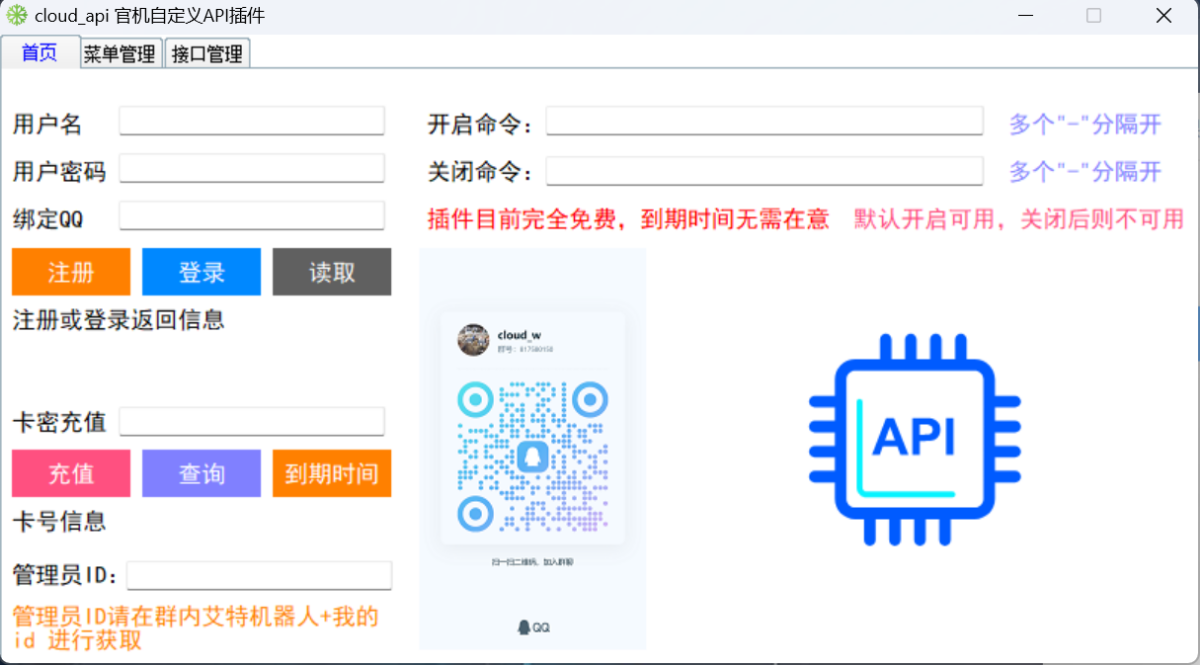Click the 管理员ID input field
1200x665 pixels.
click(x=259, y=575)
